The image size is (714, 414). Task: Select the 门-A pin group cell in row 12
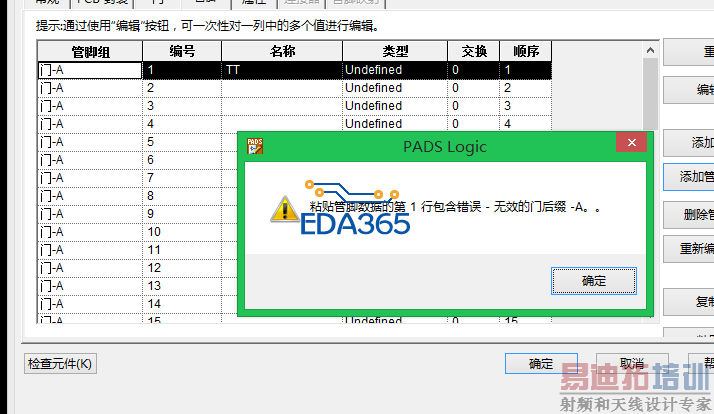click(90, 268)
